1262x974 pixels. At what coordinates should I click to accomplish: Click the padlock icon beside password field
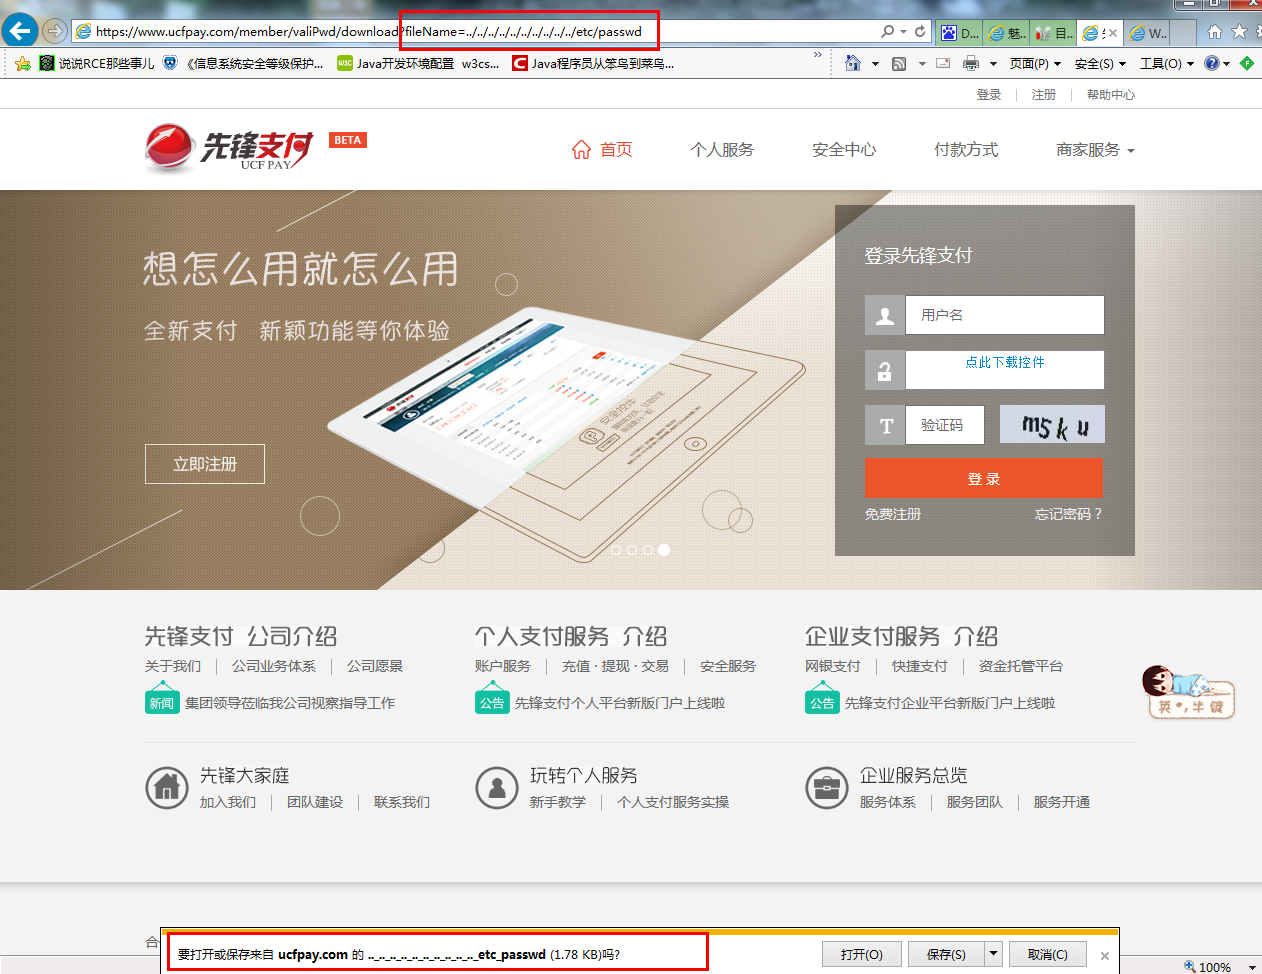(x=885, y=370)
